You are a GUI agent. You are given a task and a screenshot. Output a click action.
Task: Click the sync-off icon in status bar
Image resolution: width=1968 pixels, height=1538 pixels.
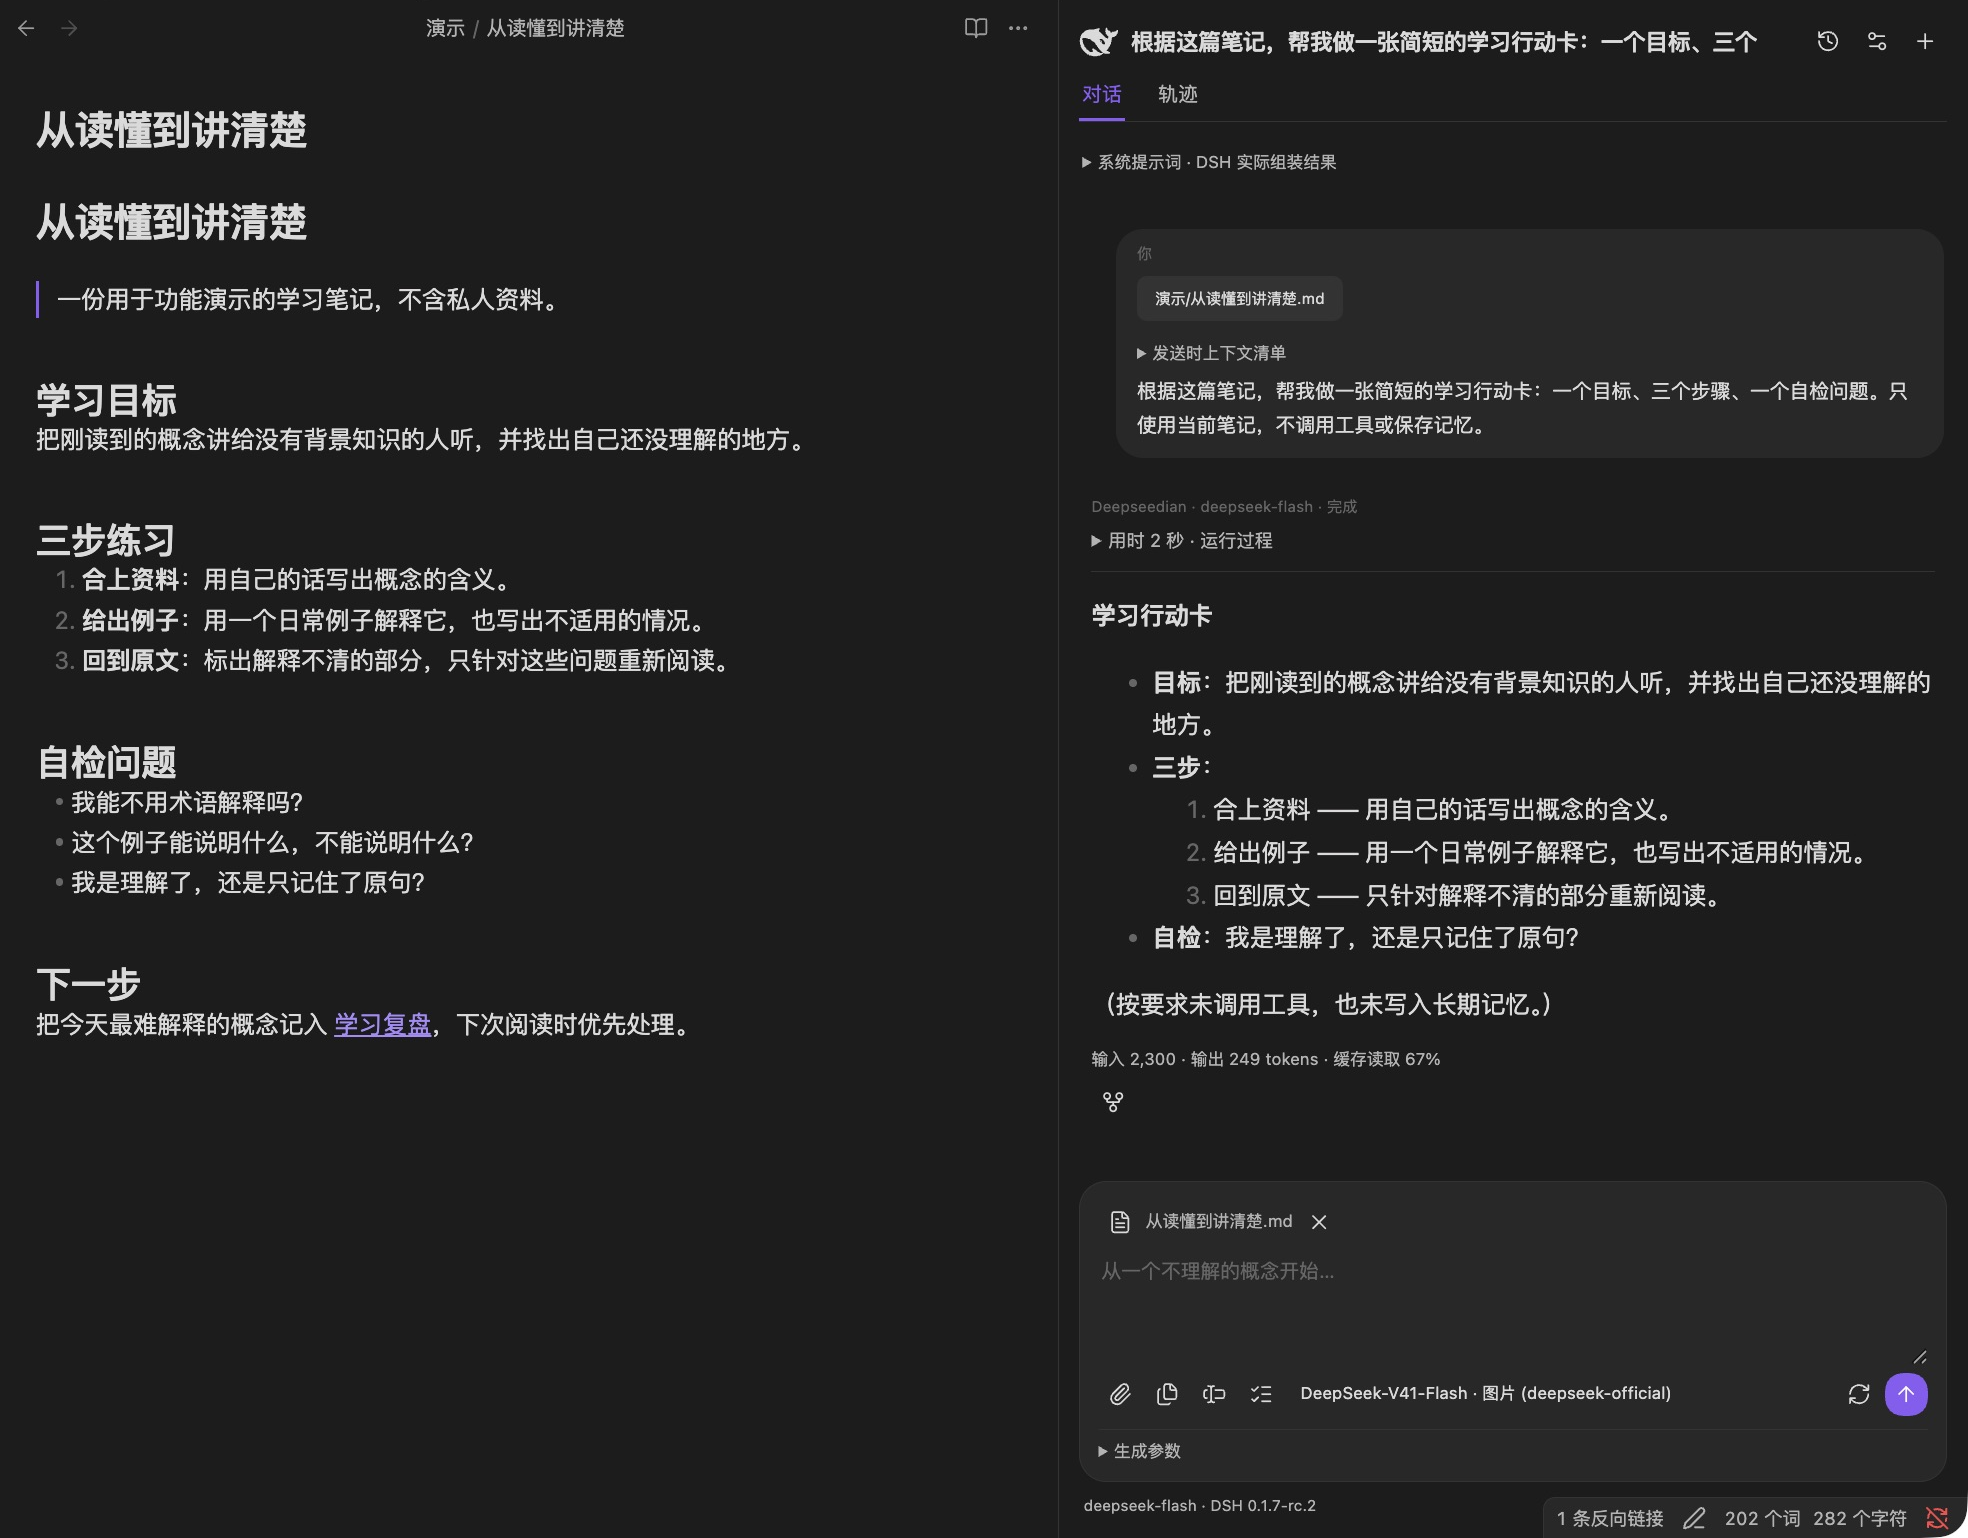(x=1938, y=1518)
